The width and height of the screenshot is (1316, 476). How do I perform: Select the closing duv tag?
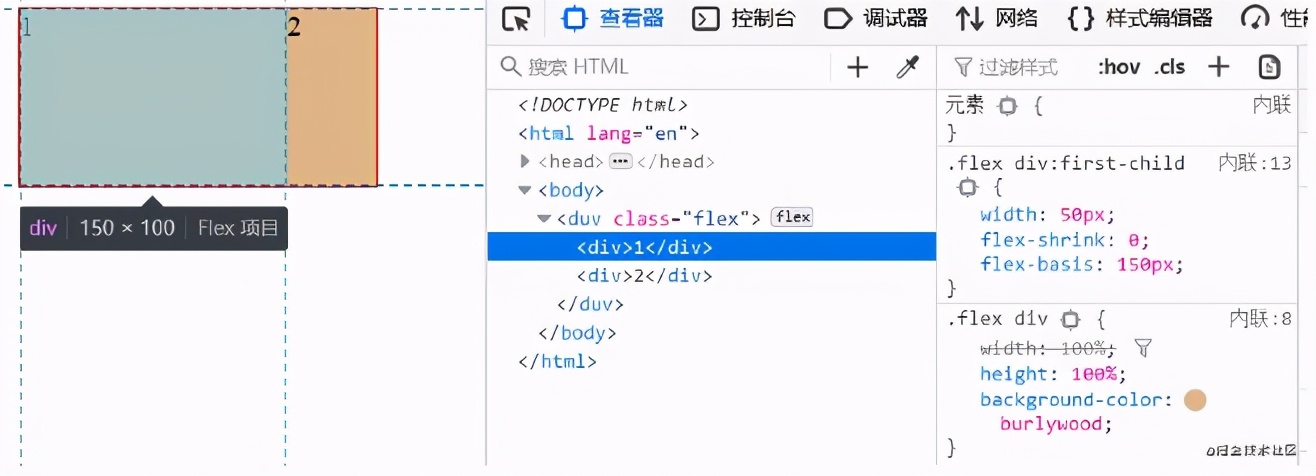click(x=590, y=304)
